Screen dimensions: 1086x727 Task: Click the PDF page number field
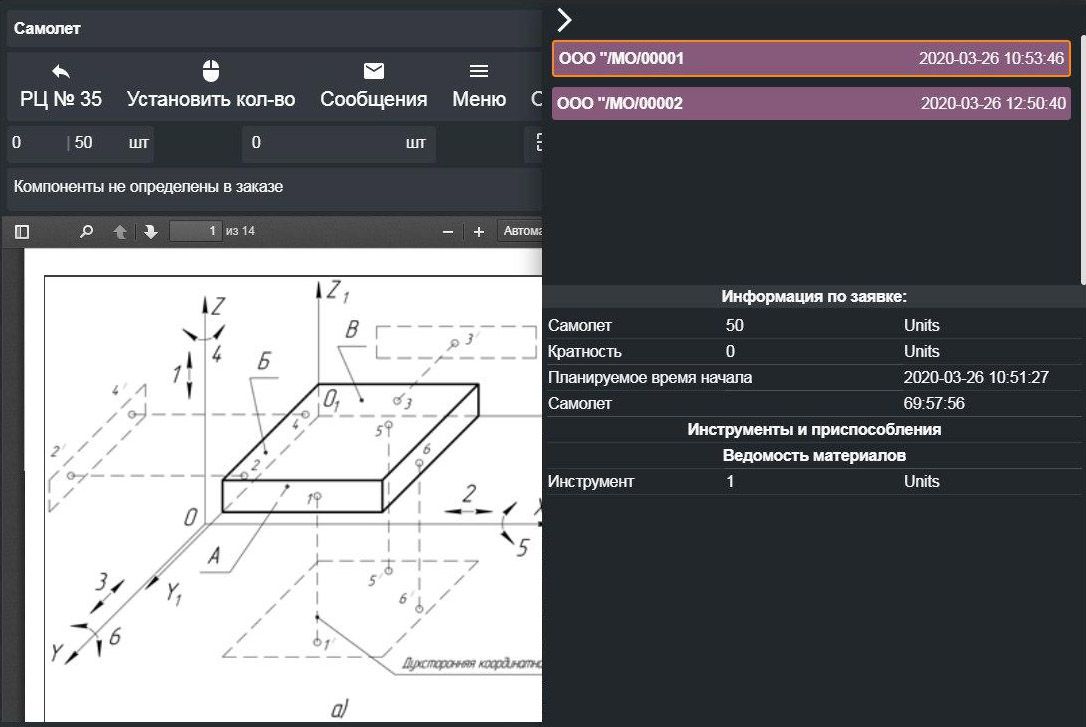(x=195, y=232)
